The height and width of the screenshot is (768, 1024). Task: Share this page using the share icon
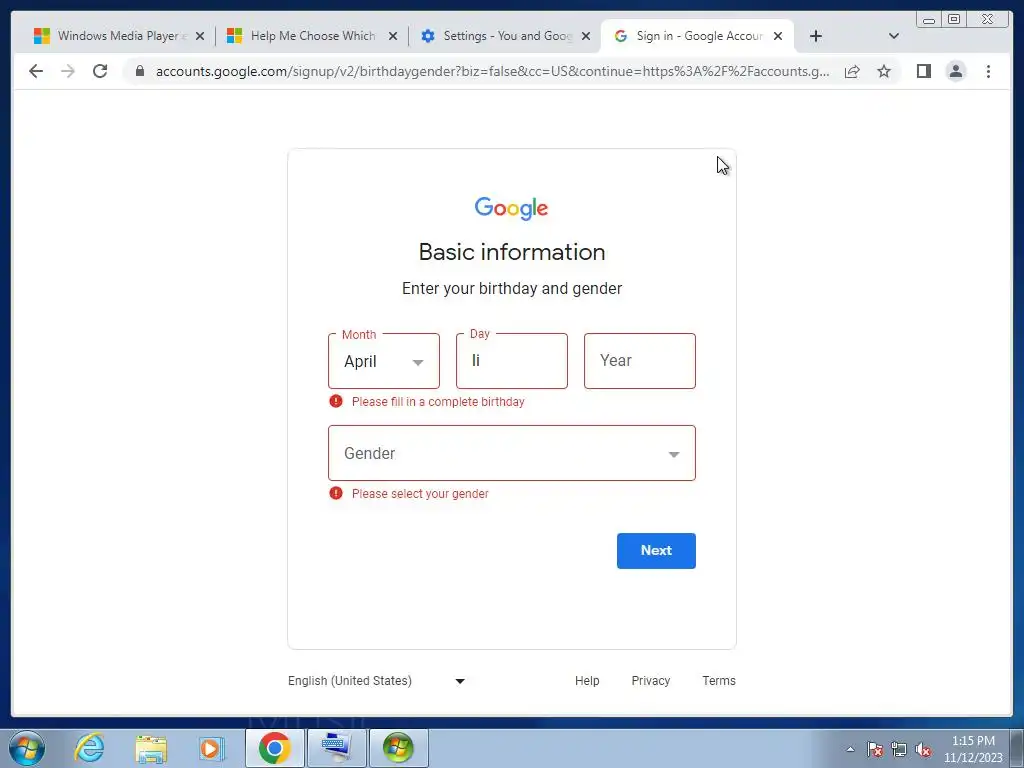tap(852, 71)
